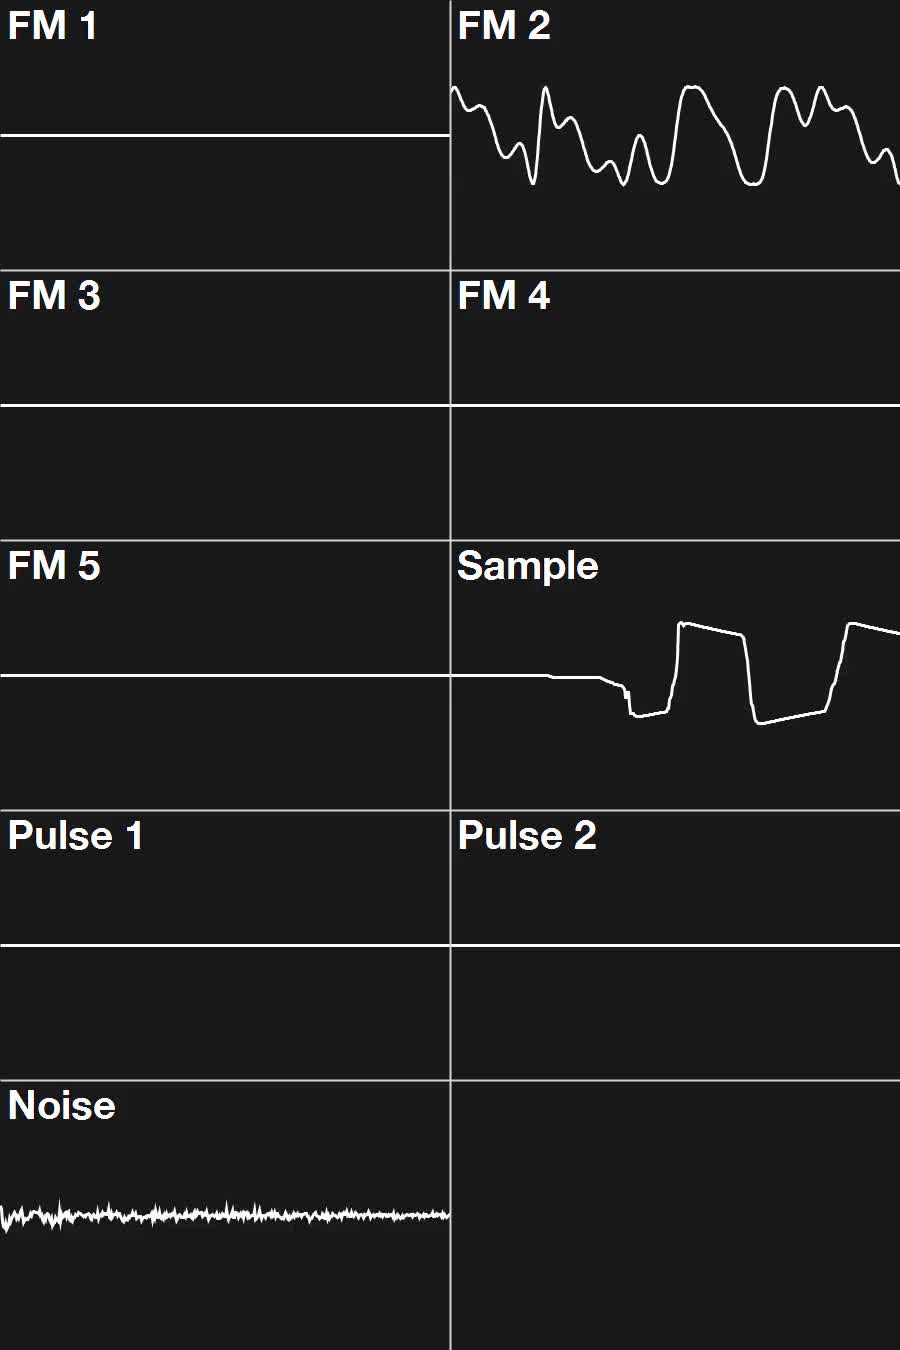This screenshot has width=900, height=1350.
Task: Click the flat trace in FM 4 panel
Action: (x=675, y=405)
